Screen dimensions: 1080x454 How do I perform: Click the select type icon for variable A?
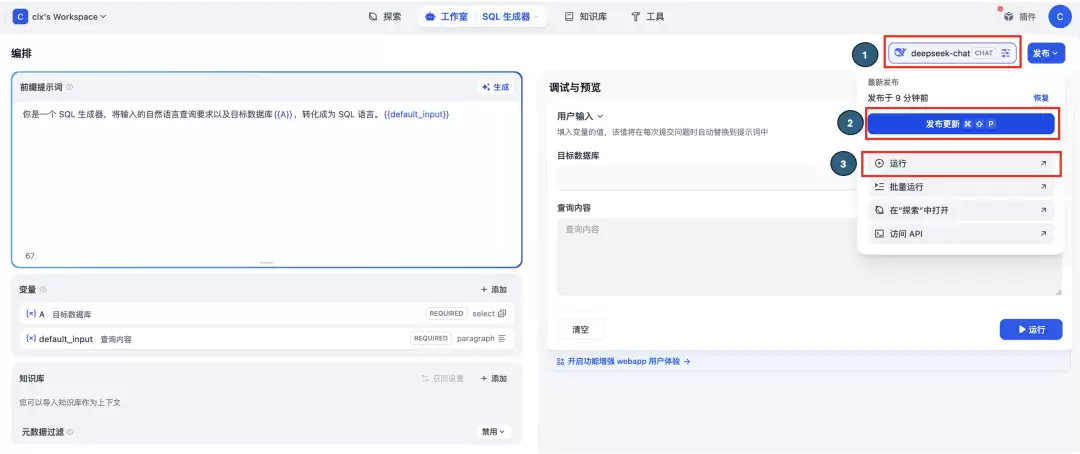502,313
